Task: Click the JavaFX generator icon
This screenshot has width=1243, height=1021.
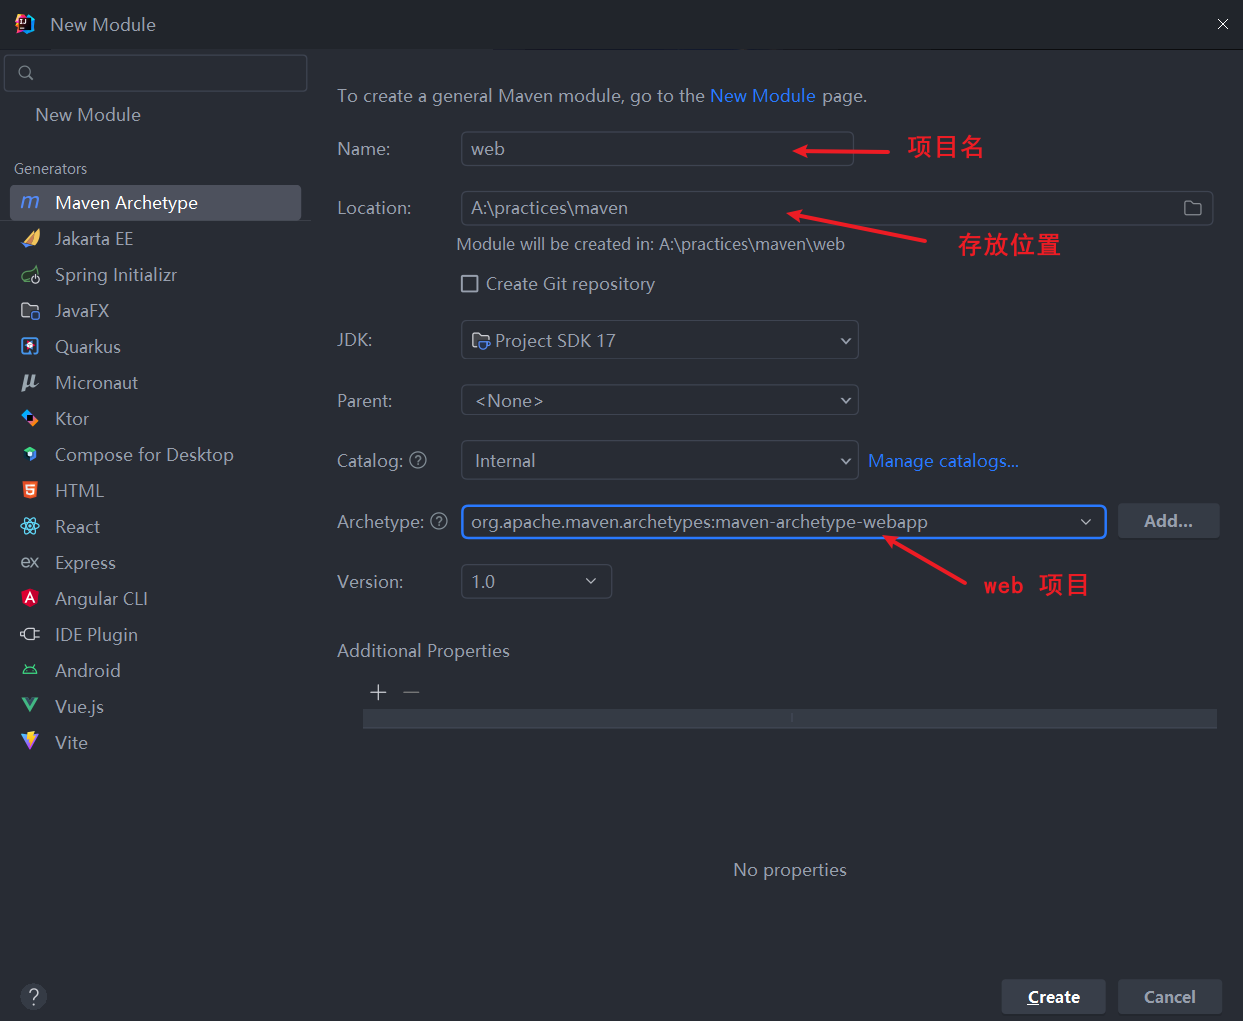Action: (30, 311)
